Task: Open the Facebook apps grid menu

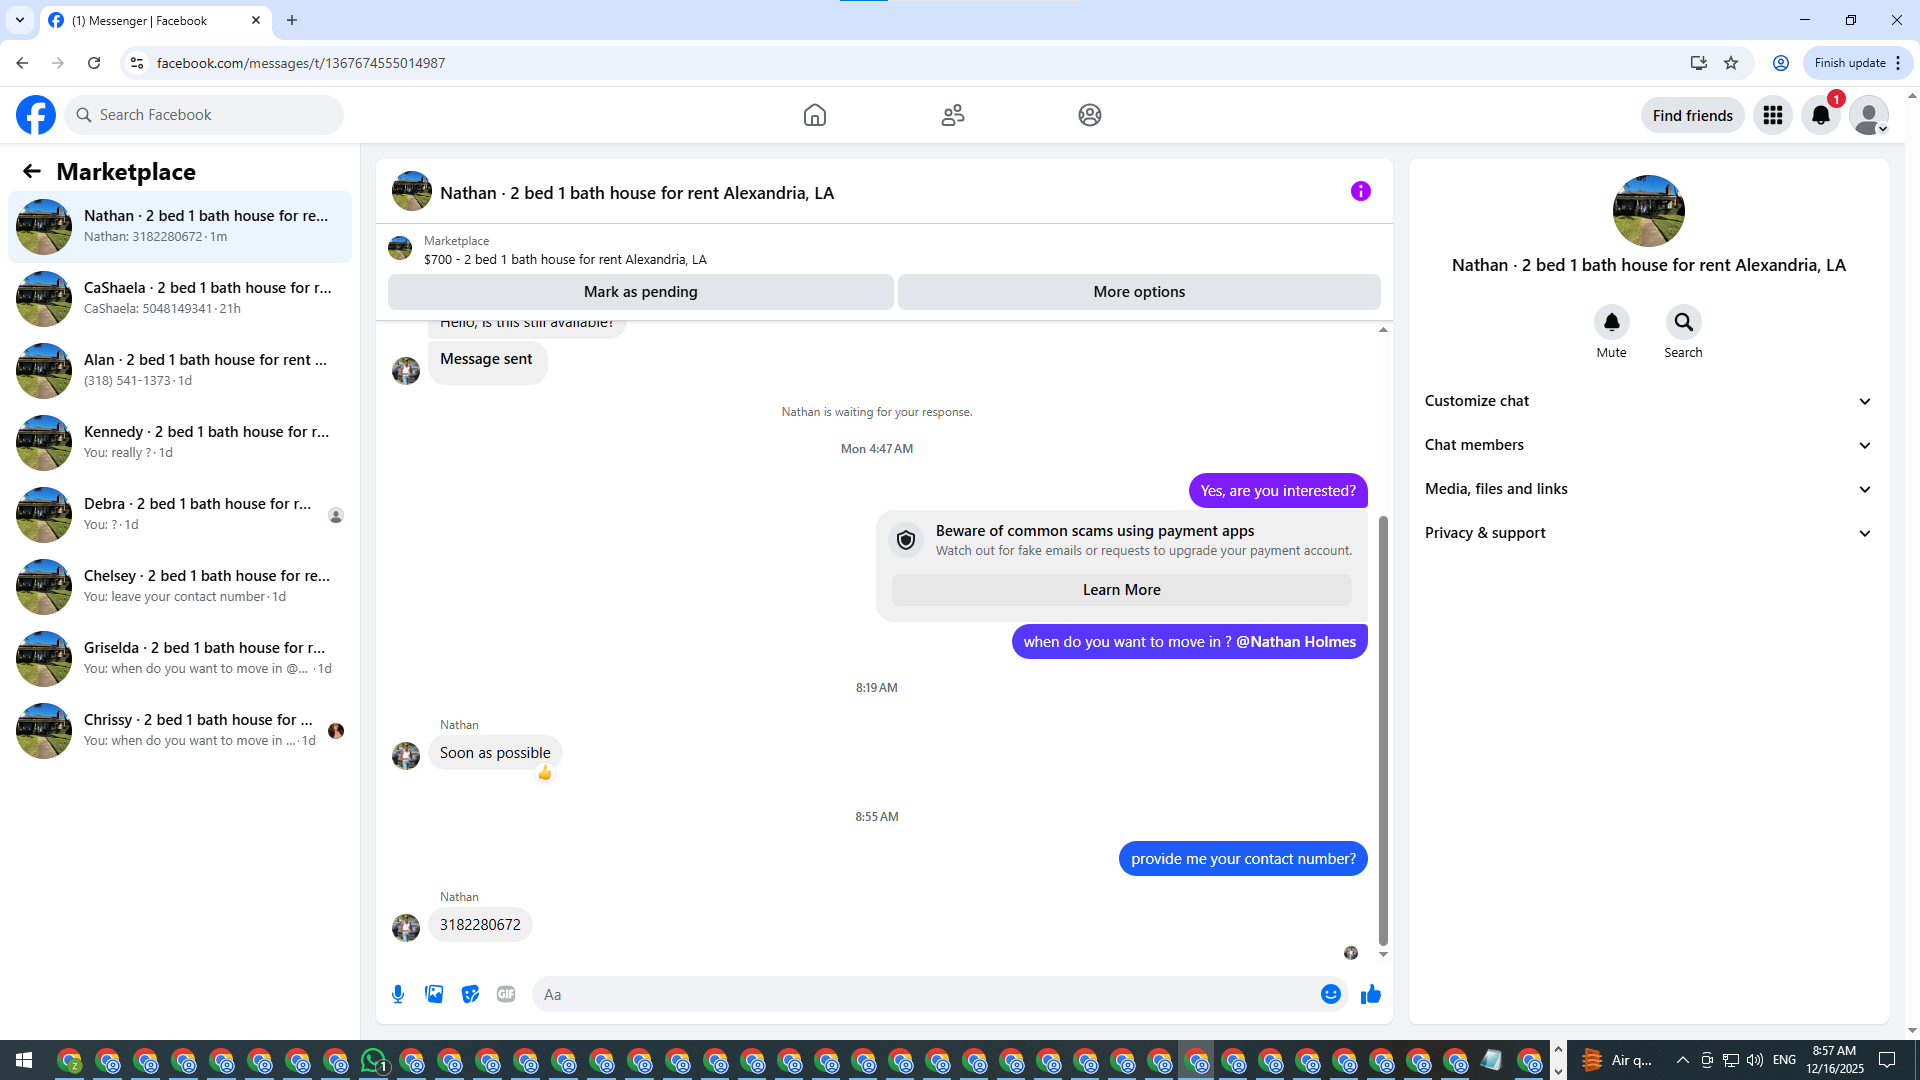Action: (1773, 115)
